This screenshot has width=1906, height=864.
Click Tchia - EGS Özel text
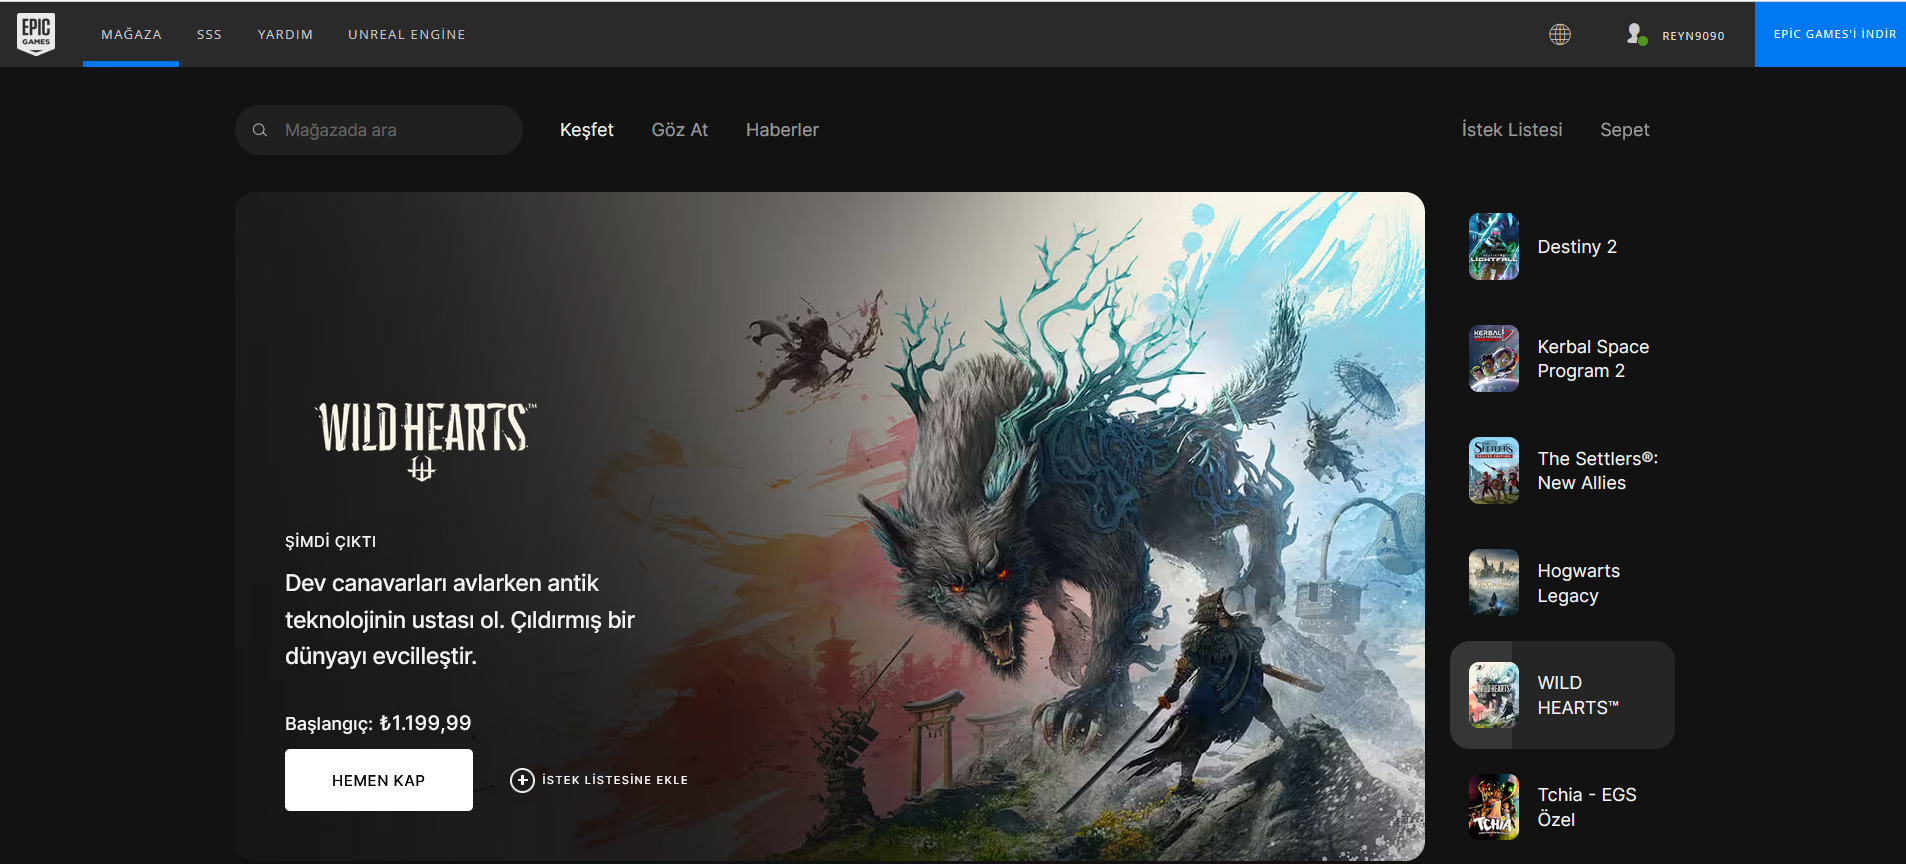pyautogui.click(x=1587, y=807)
